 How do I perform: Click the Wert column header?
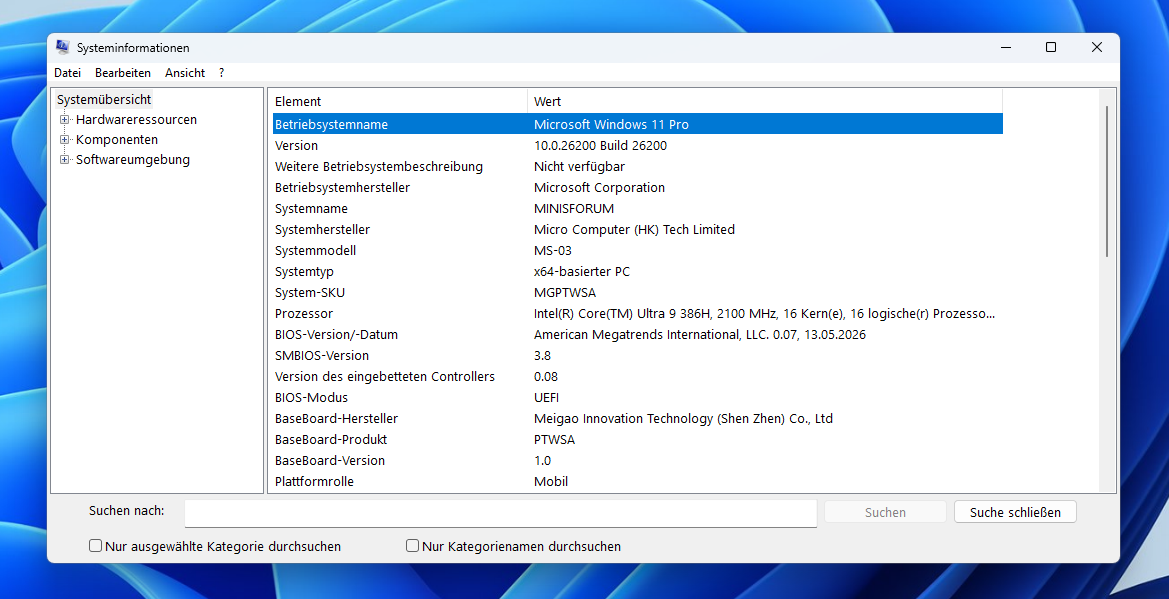[x=765, y=101]
